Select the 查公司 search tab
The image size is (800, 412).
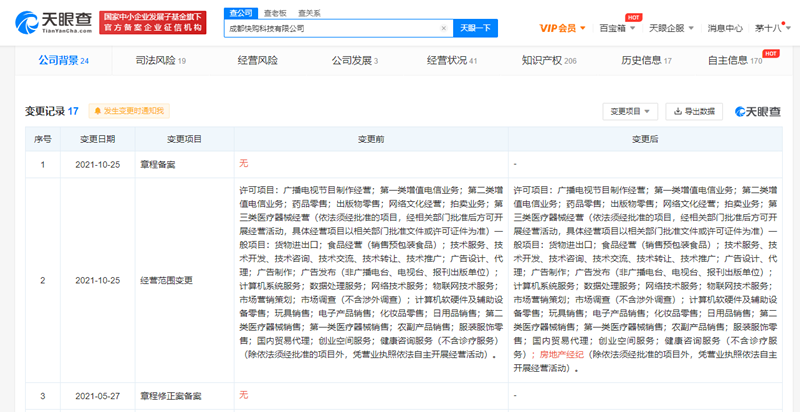(x=237, y=12)
